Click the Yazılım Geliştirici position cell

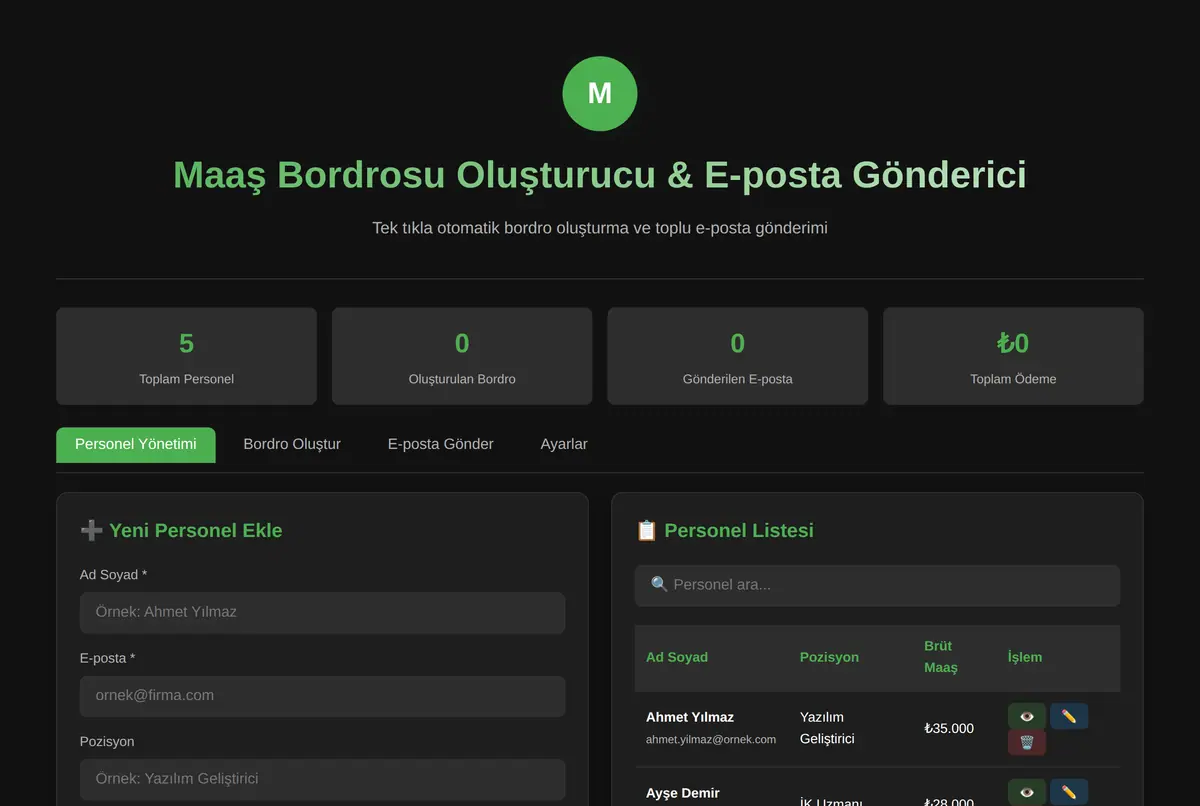point(828,728)
